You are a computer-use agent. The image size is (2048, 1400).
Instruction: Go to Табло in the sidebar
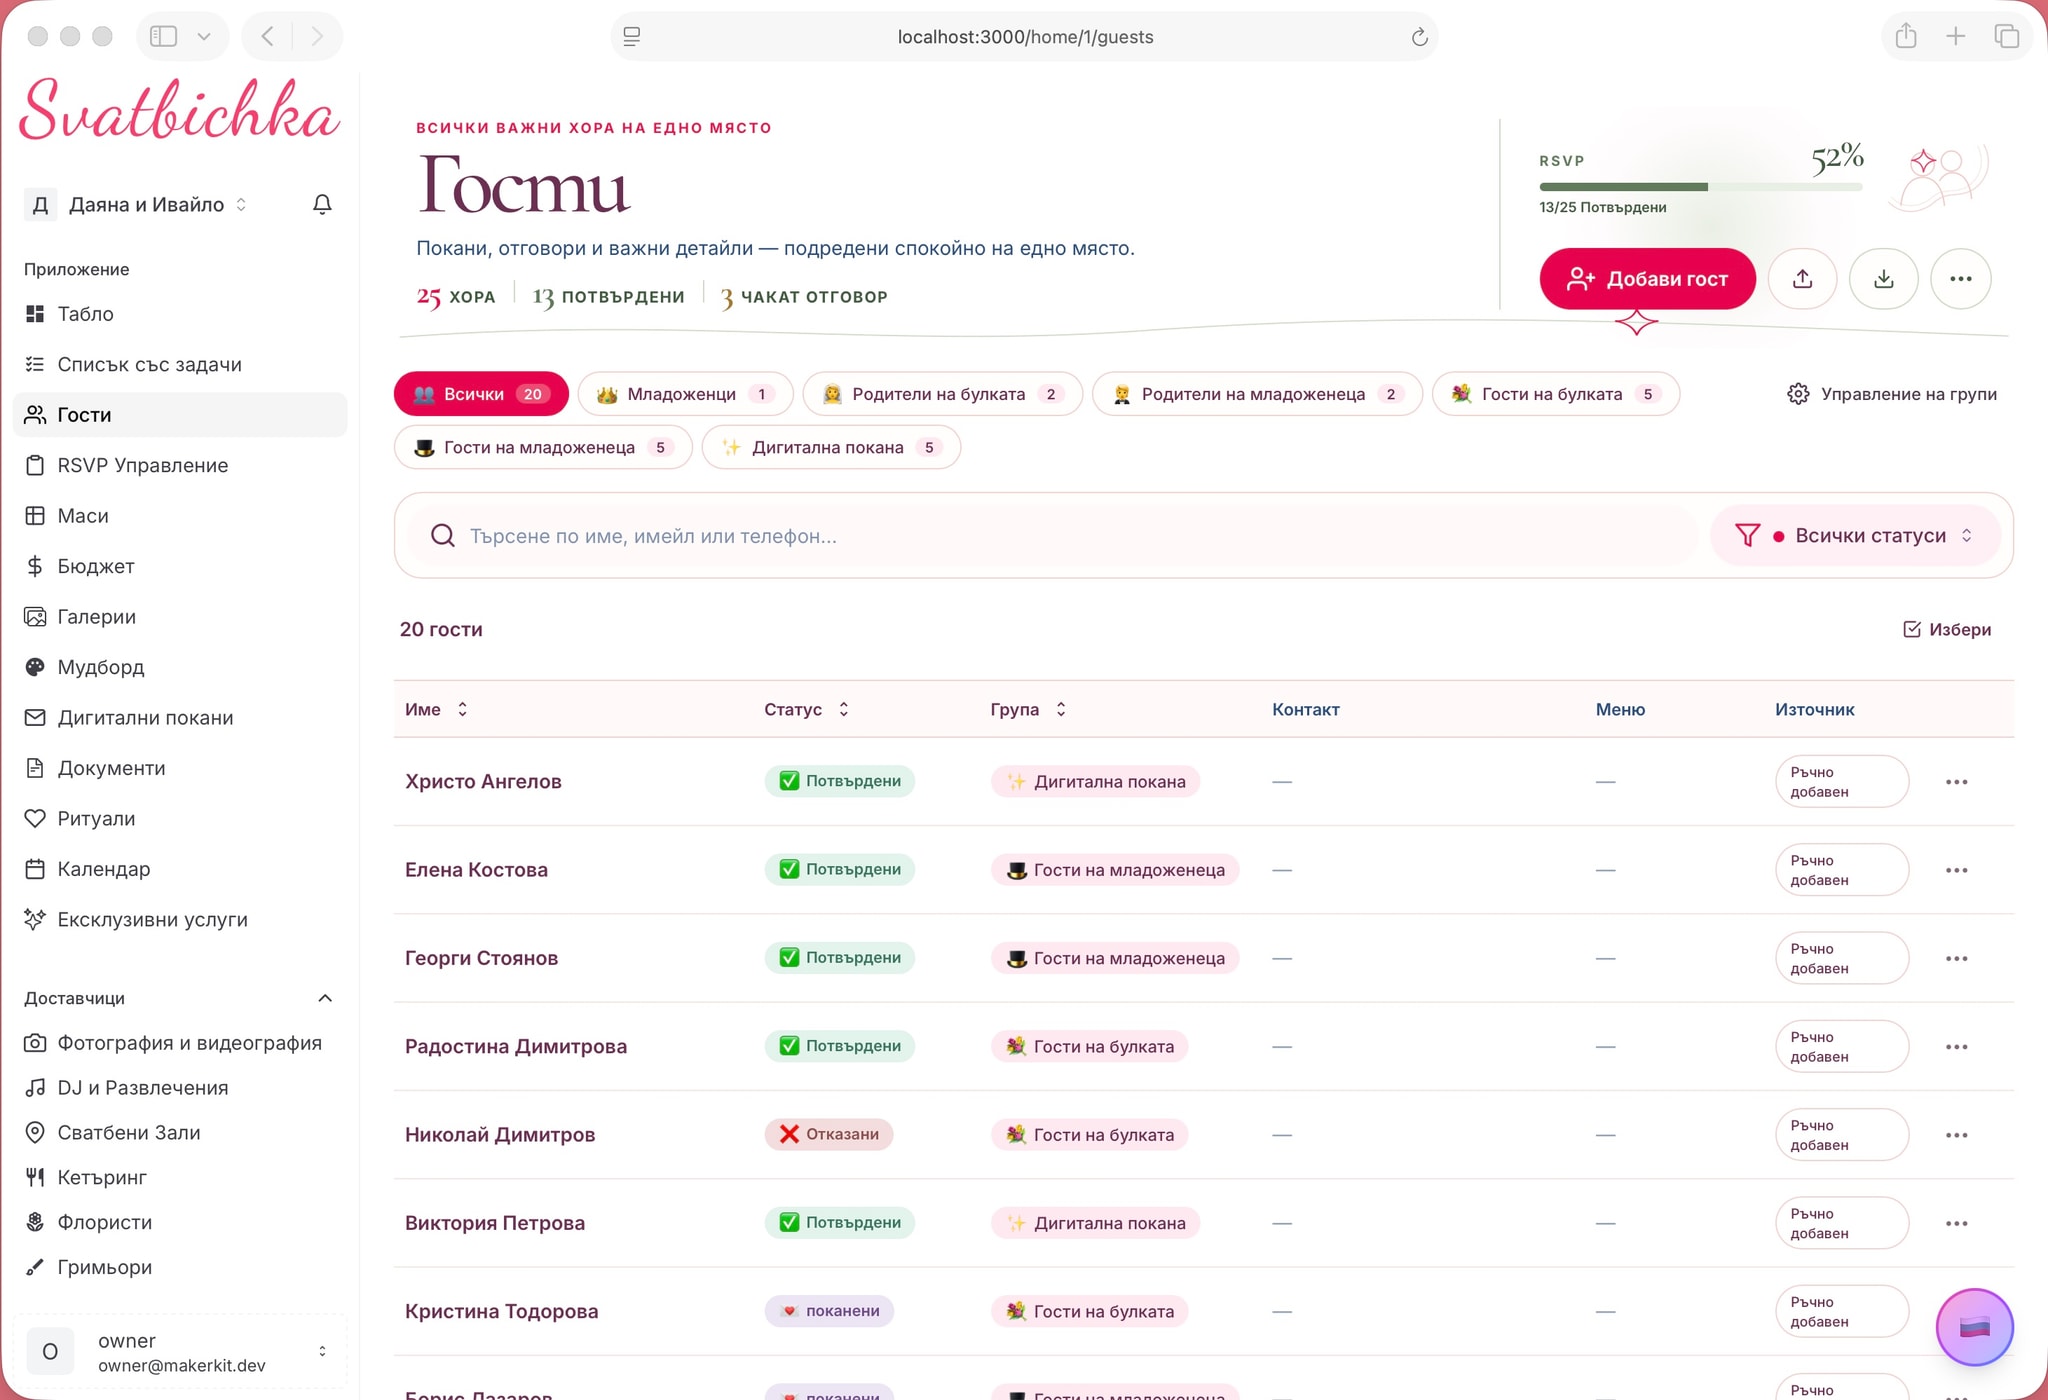tap(180, 314)
